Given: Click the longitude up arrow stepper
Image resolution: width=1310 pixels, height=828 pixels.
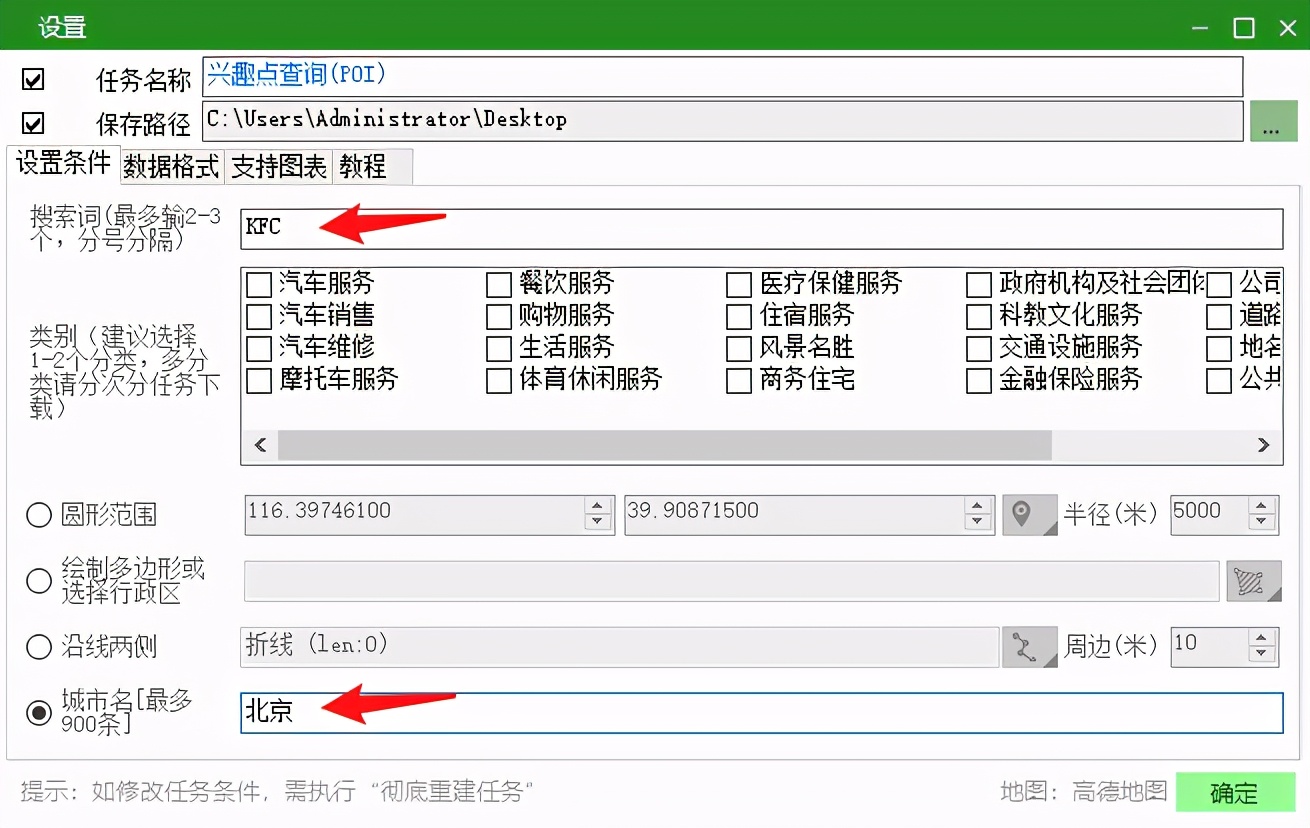Looking at the screenshot, I should pos(598,506).
